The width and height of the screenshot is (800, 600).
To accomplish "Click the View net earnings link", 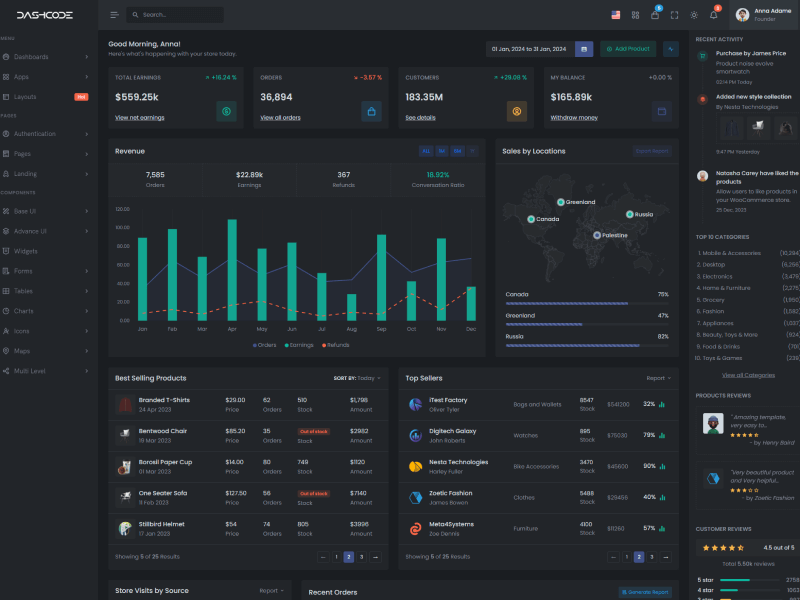I will click(x=139, y=118).
